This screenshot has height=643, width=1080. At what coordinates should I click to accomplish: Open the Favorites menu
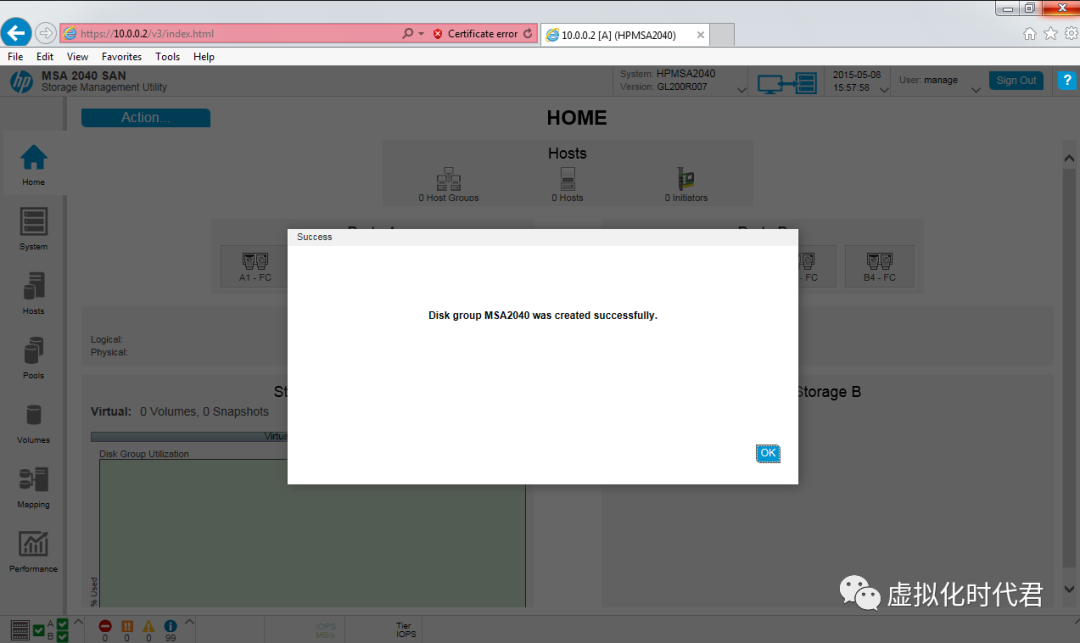point(121,56)
